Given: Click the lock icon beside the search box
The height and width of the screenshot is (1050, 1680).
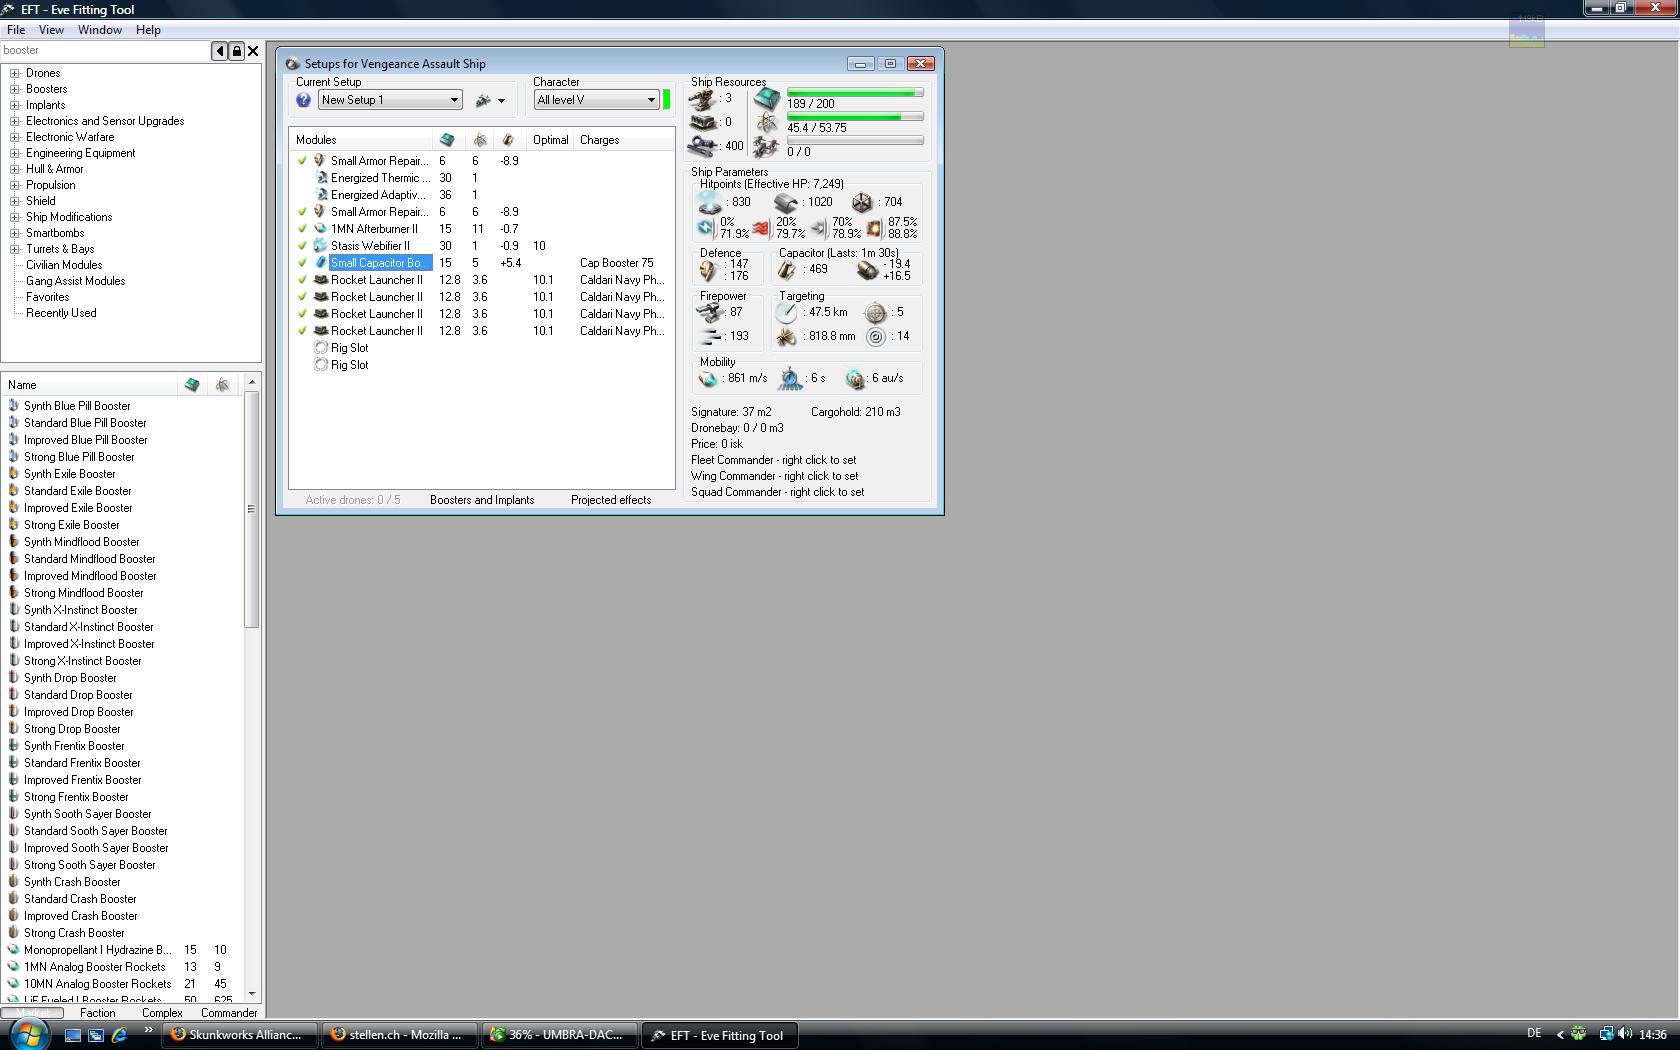Looking at the screenshot, I should [x=237, y=51].
